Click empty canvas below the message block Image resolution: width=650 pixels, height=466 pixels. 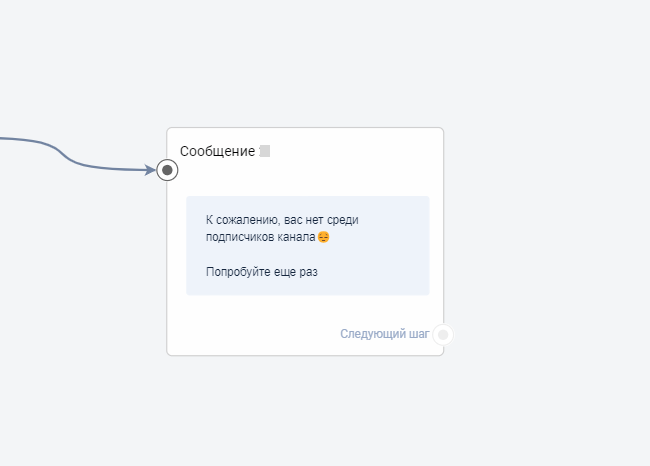(305, 410)
